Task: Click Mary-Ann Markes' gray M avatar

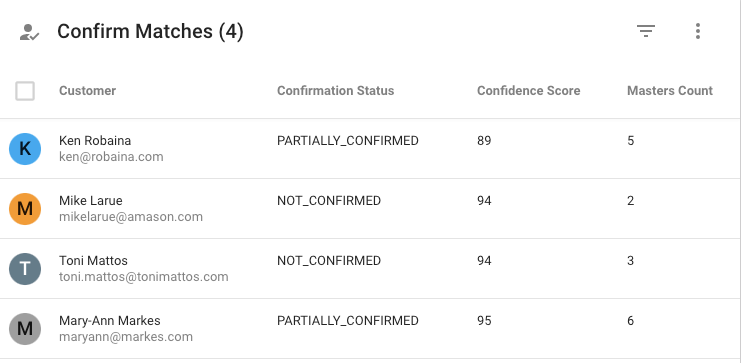Action: (25, 328)
